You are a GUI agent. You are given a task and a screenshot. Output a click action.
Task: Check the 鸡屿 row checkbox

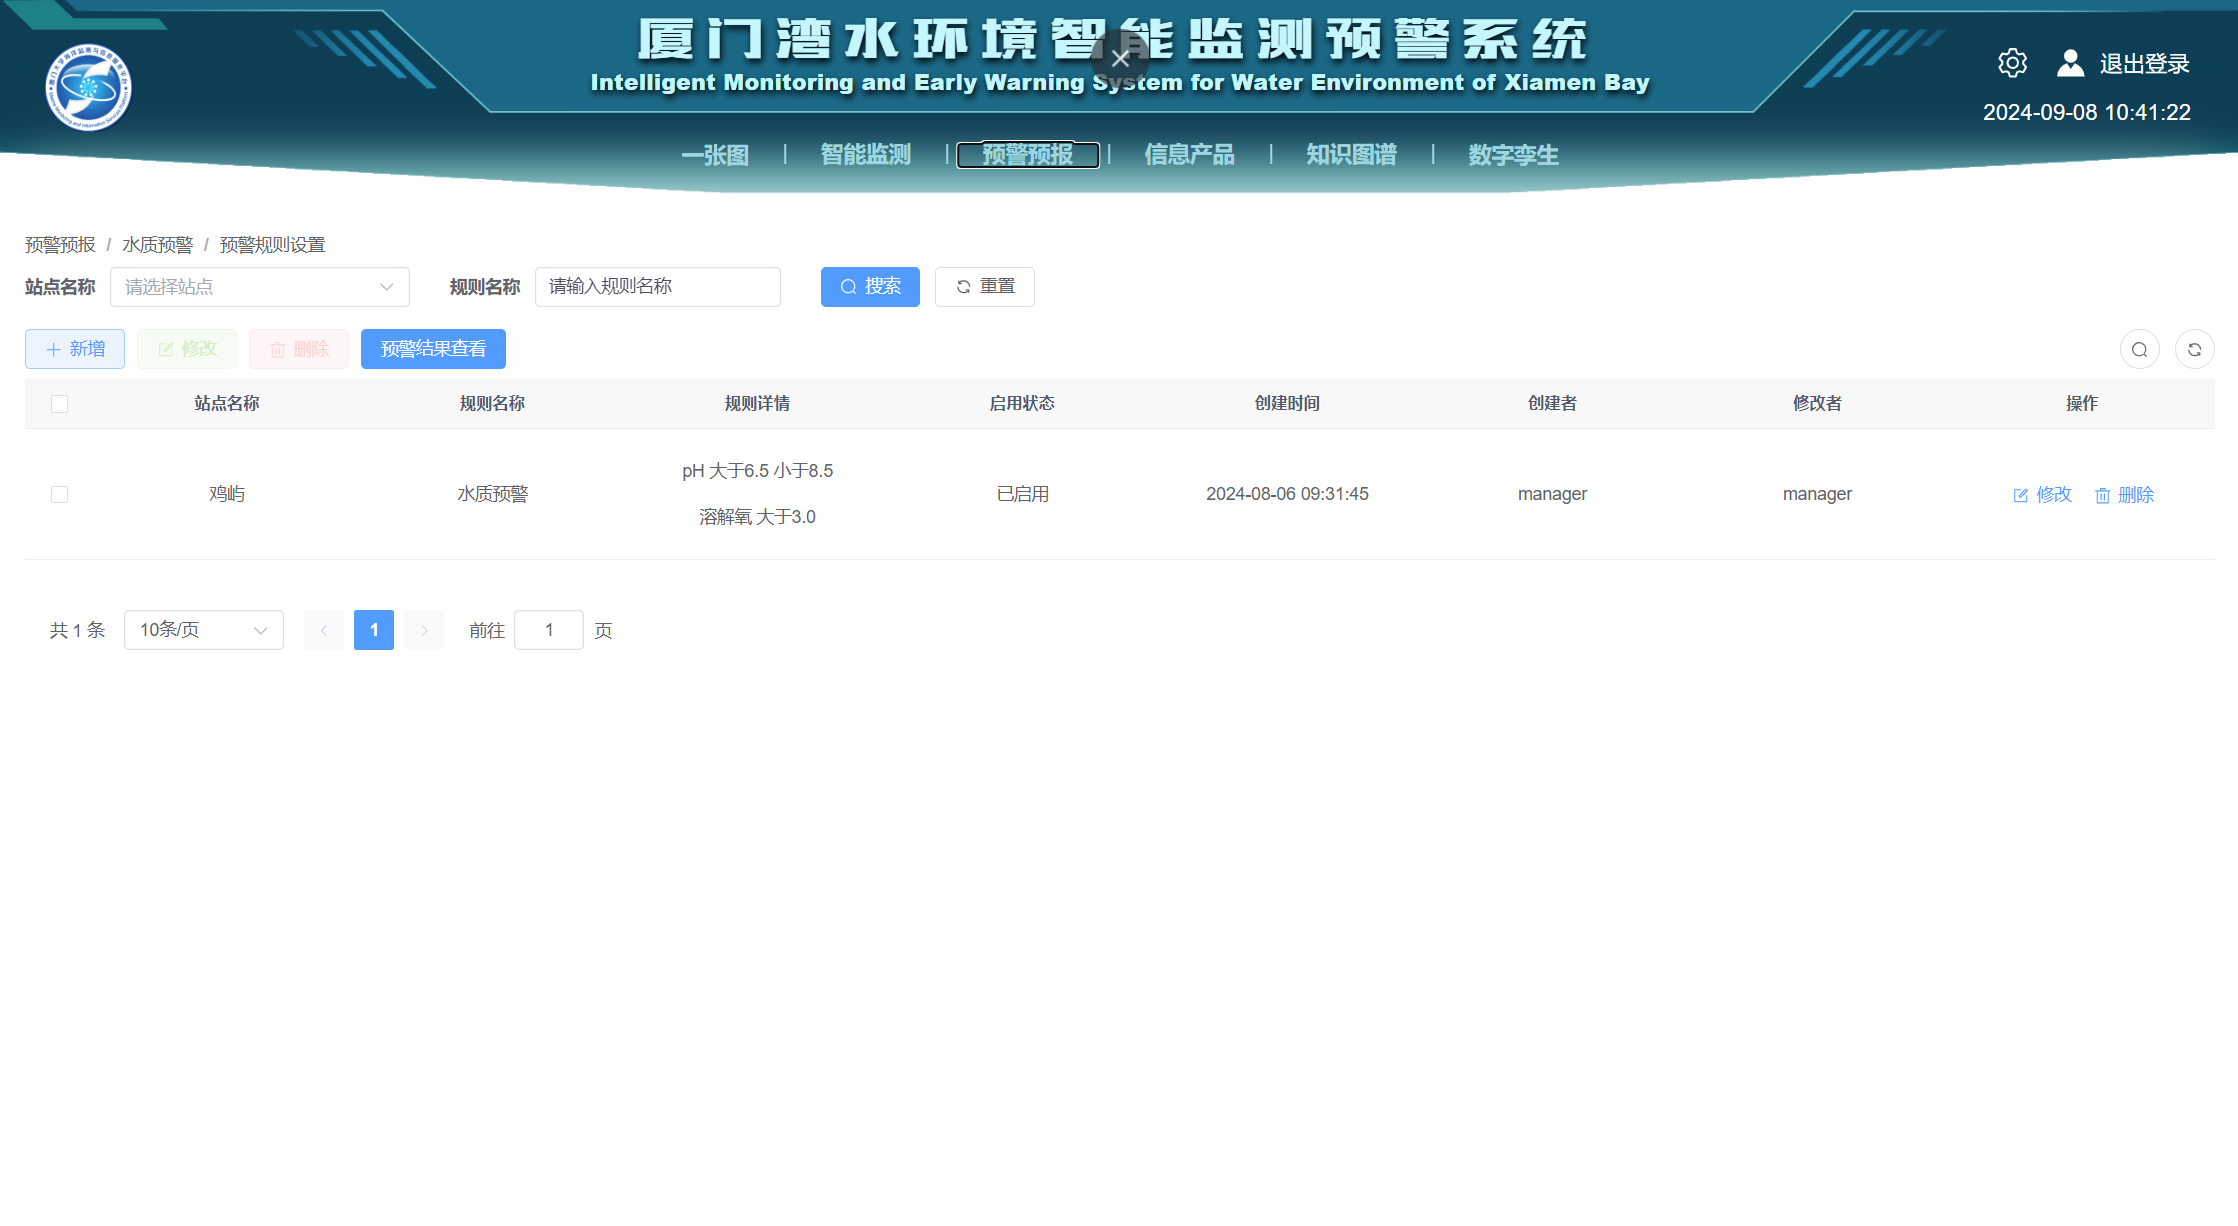[59, 494]
